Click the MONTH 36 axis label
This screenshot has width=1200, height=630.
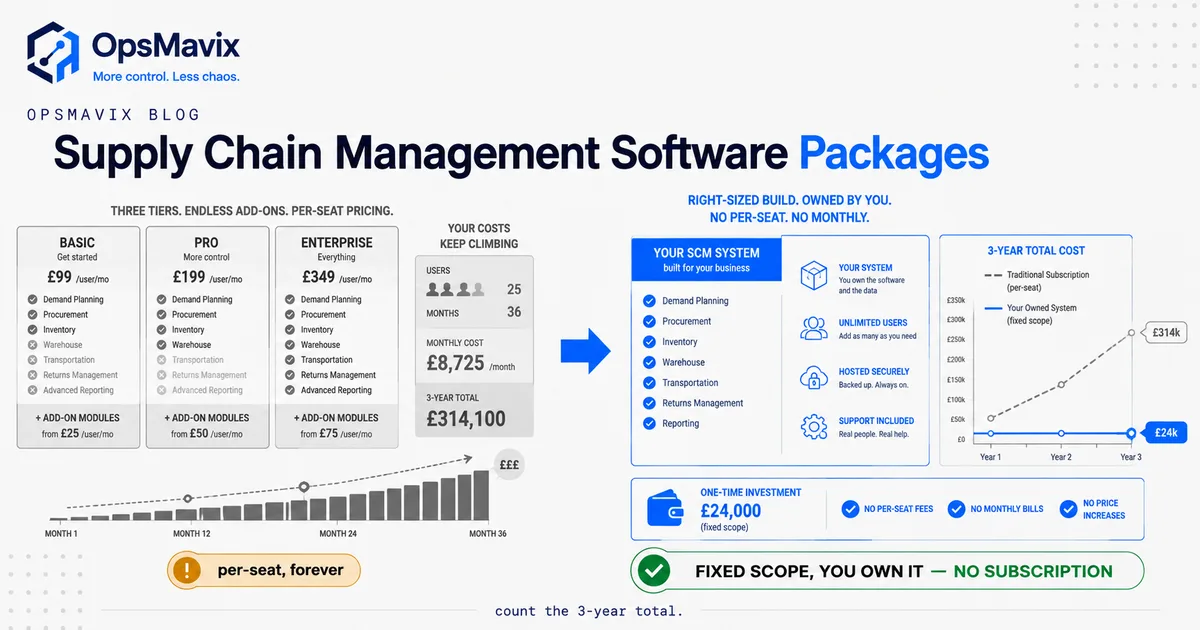(488, 534)
